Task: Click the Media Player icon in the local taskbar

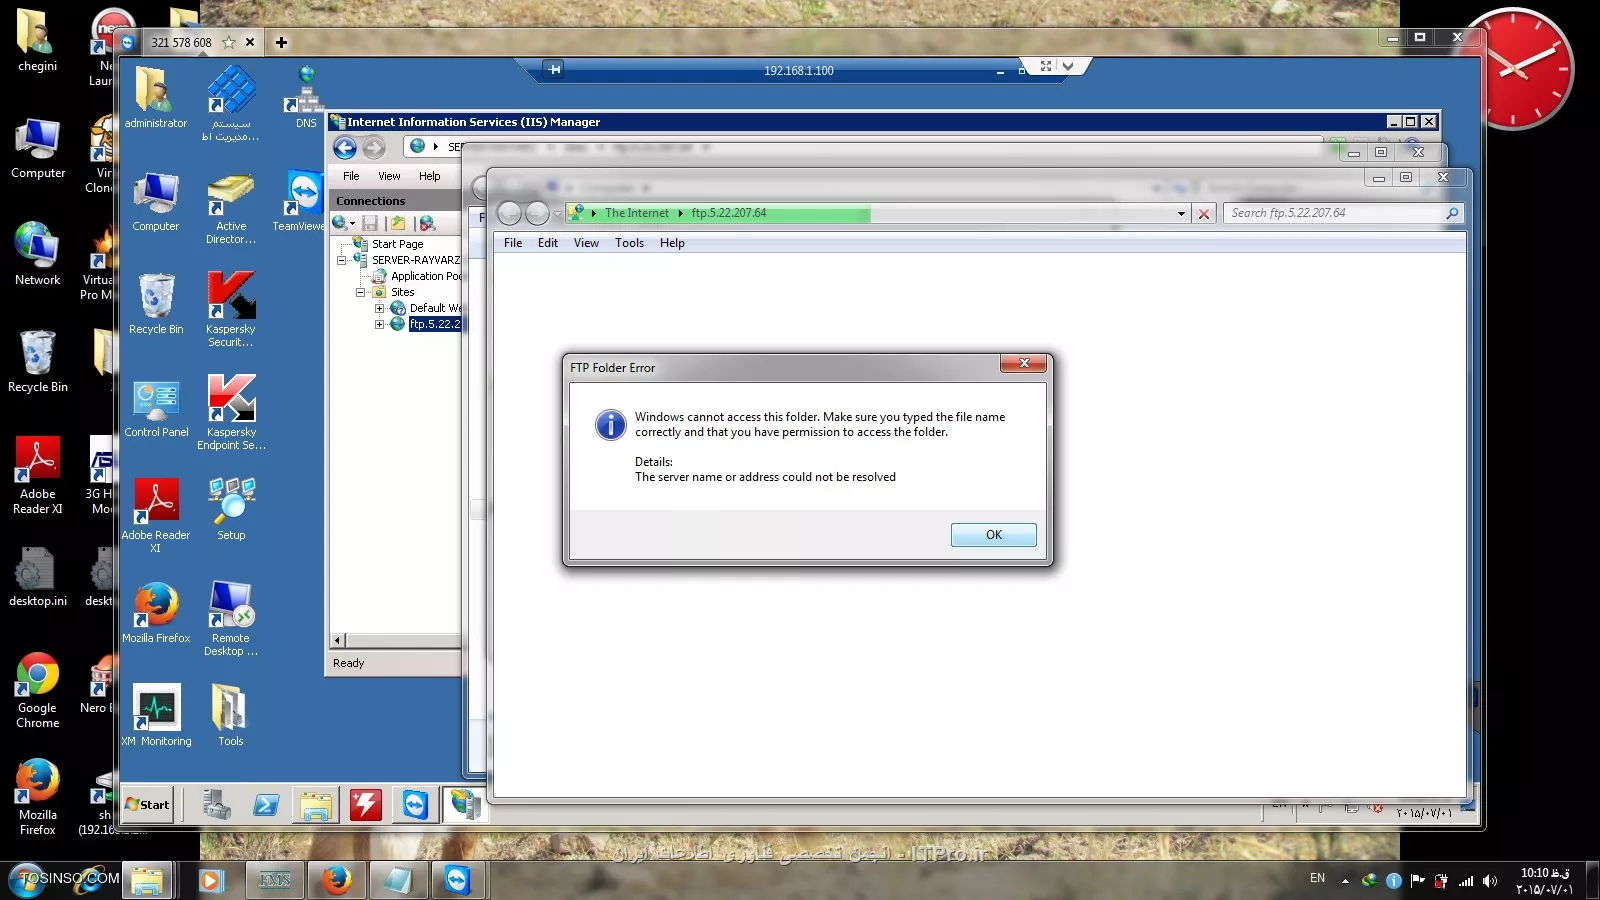Action: coord(210,880)
